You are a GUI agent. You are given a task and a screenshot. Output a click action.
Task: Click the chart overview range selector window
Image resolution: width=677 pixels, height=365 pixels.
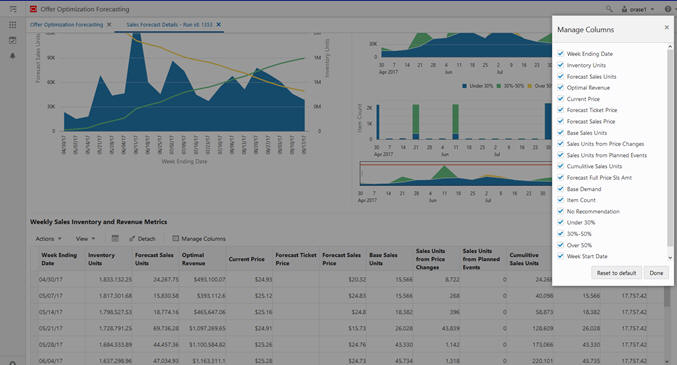[456, 174]
